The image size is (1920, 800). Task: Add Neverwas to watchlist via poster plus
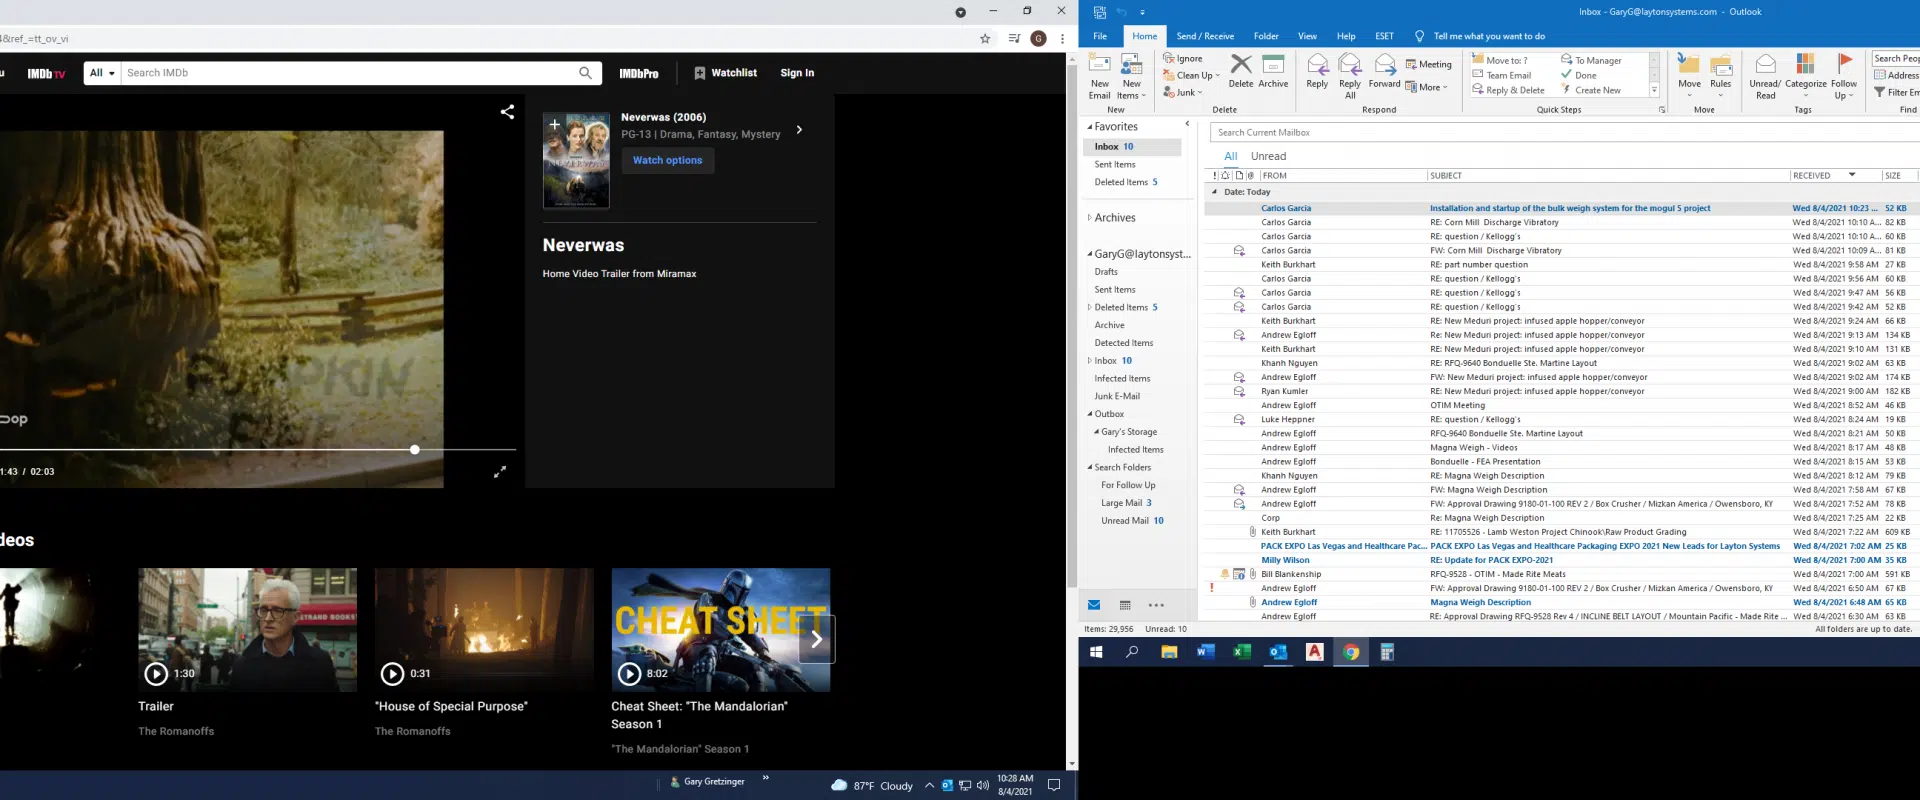pos(554,125)
